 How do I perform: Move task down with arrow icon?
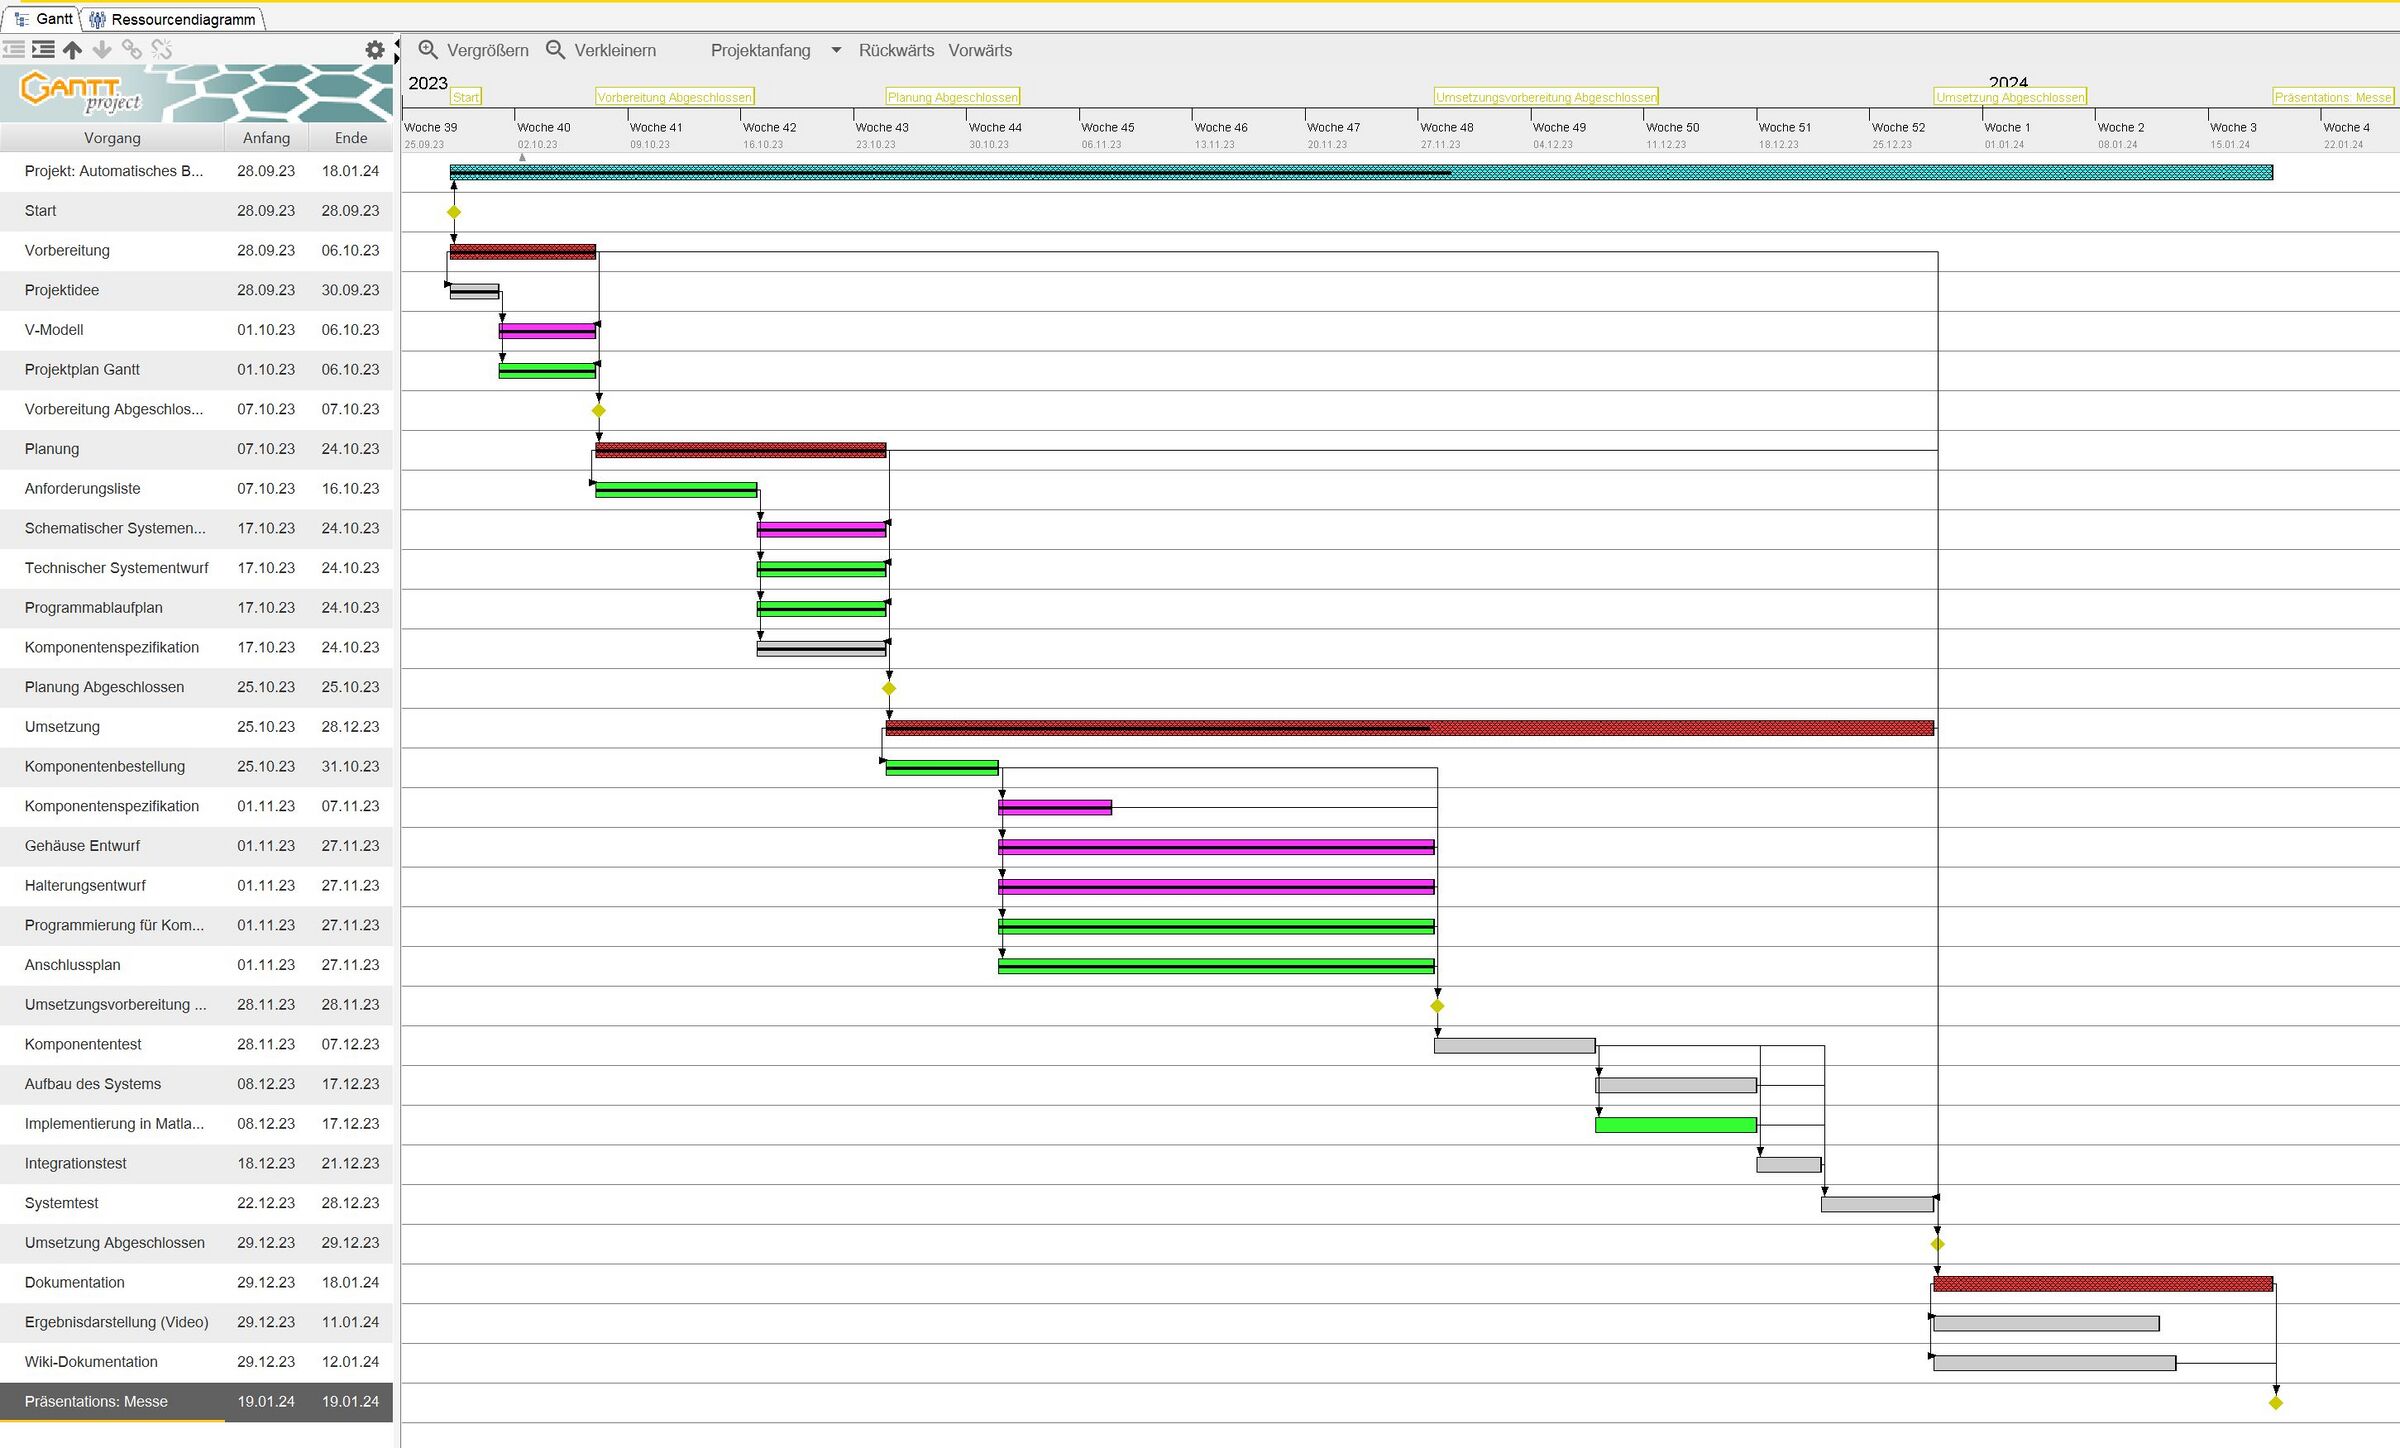(102, 49)
